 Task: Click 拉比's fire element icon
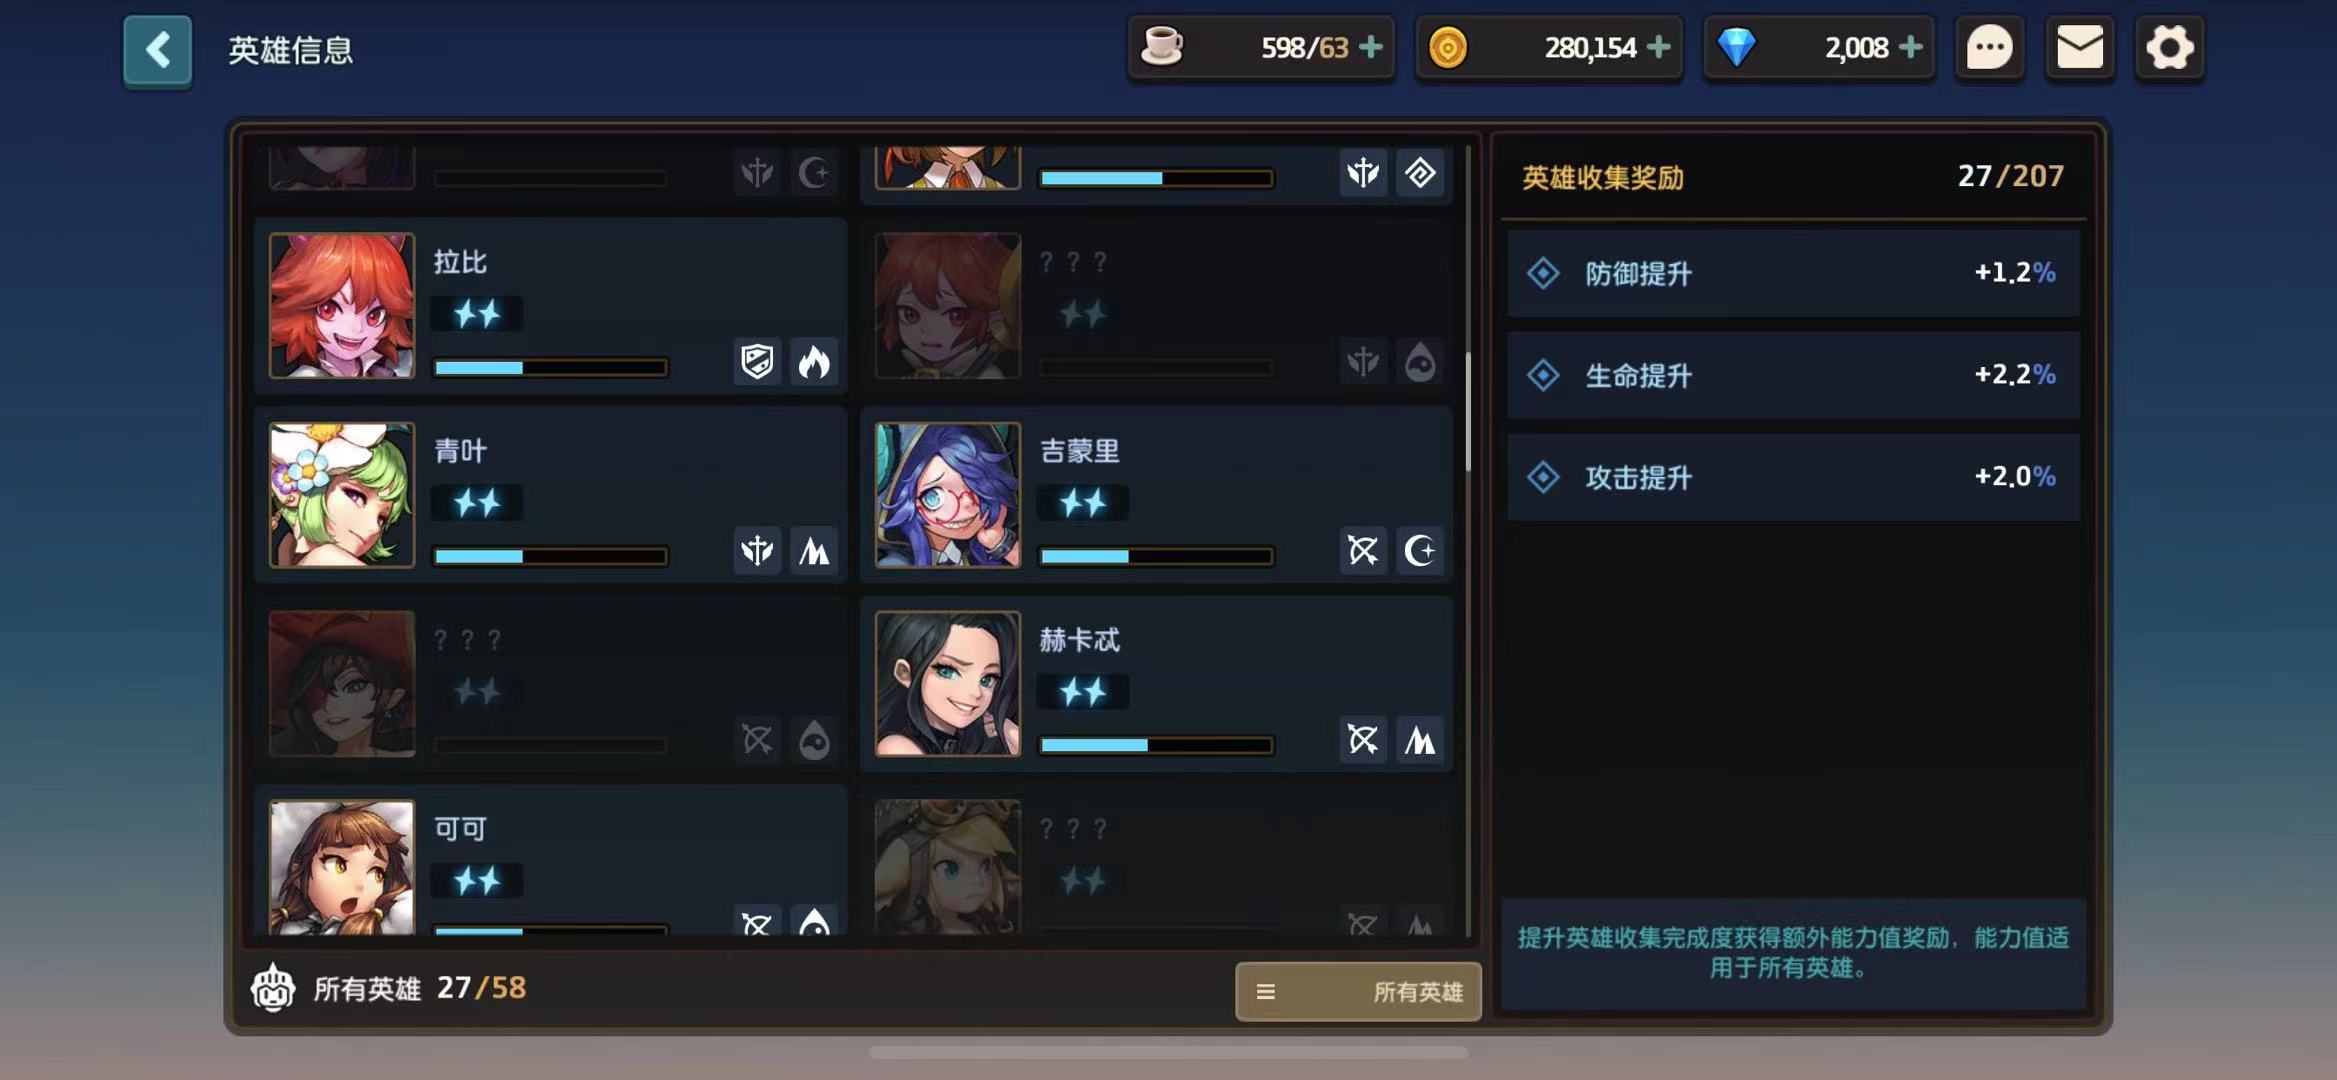814,361
